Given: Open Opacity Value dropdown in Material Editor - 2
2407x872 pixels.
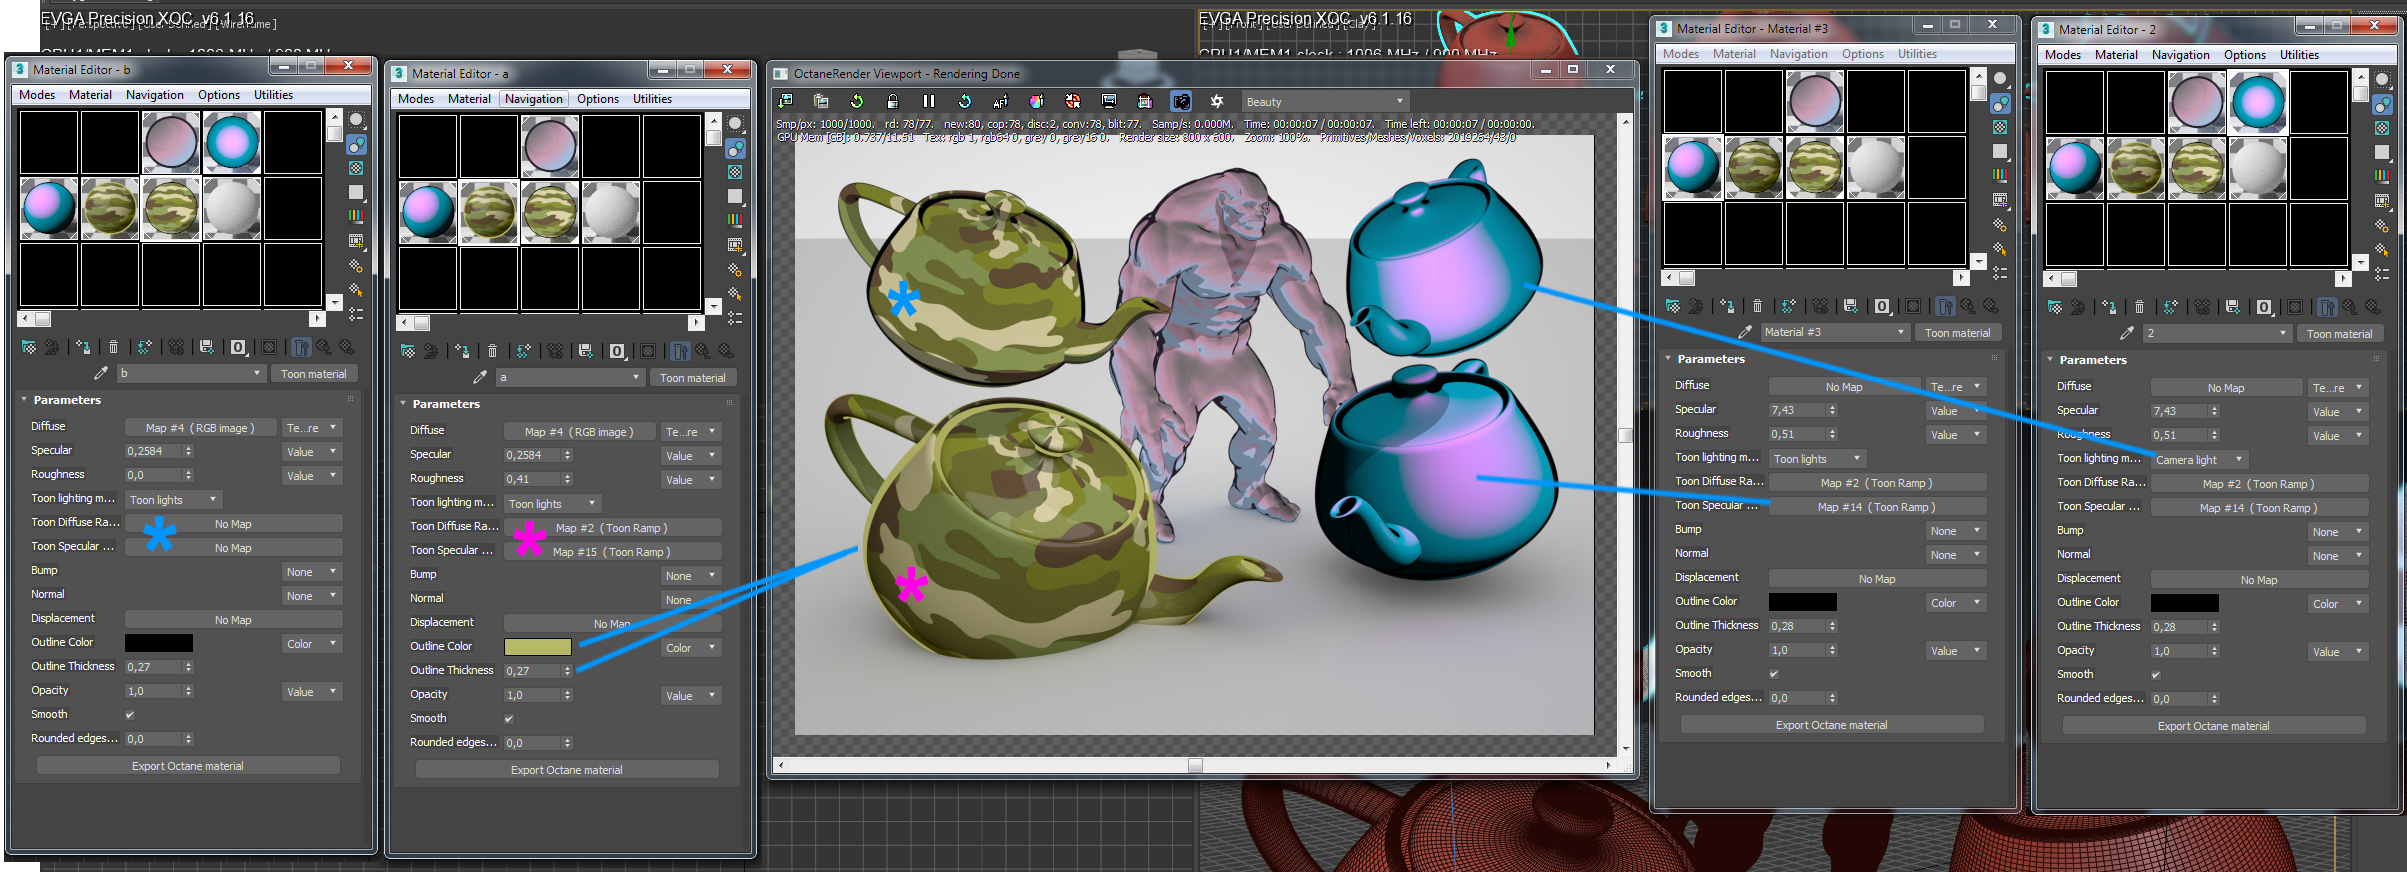Looking at the screenshot, I should point(2338,651).
